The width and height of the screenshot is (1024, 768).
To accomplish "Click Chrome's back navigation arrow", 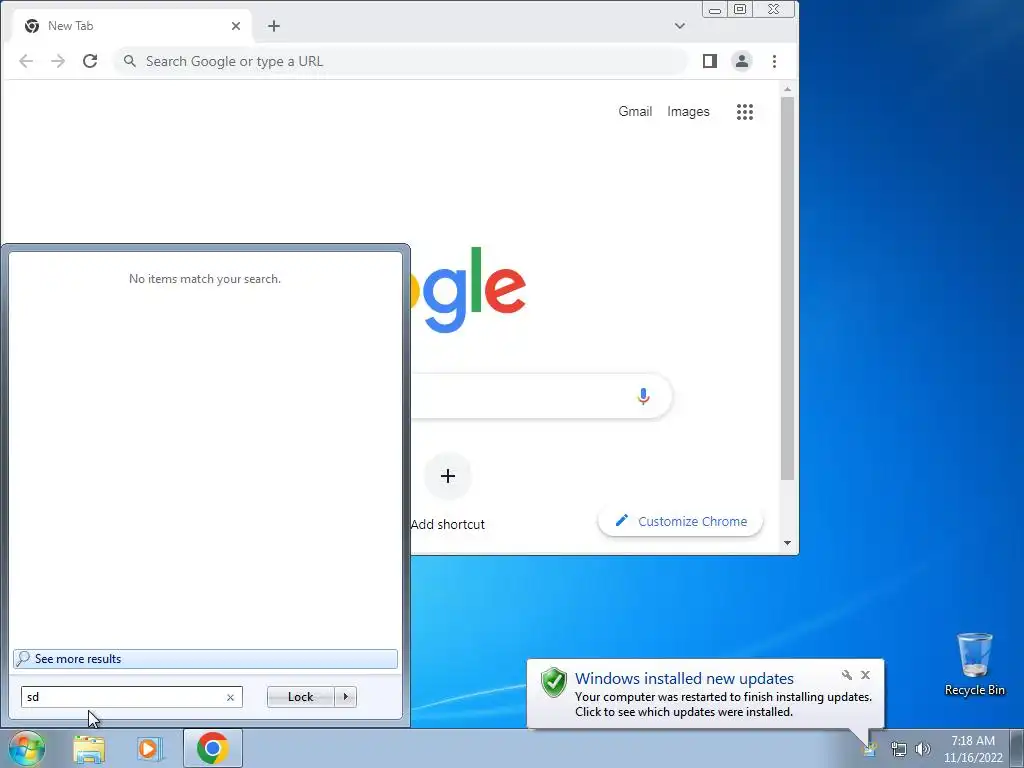I will click(26, 61).
